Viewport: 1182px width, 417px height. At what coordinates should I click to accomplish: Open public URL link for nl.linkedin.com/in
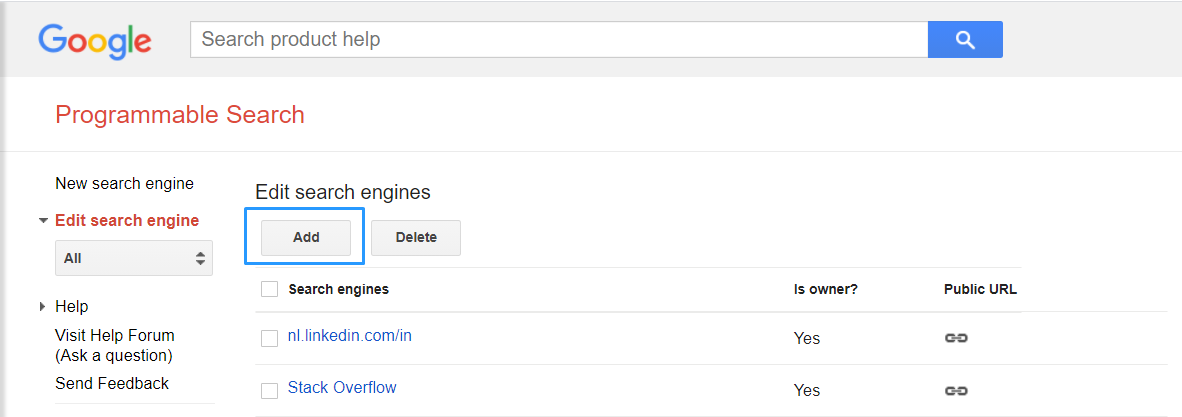[956, 338]
